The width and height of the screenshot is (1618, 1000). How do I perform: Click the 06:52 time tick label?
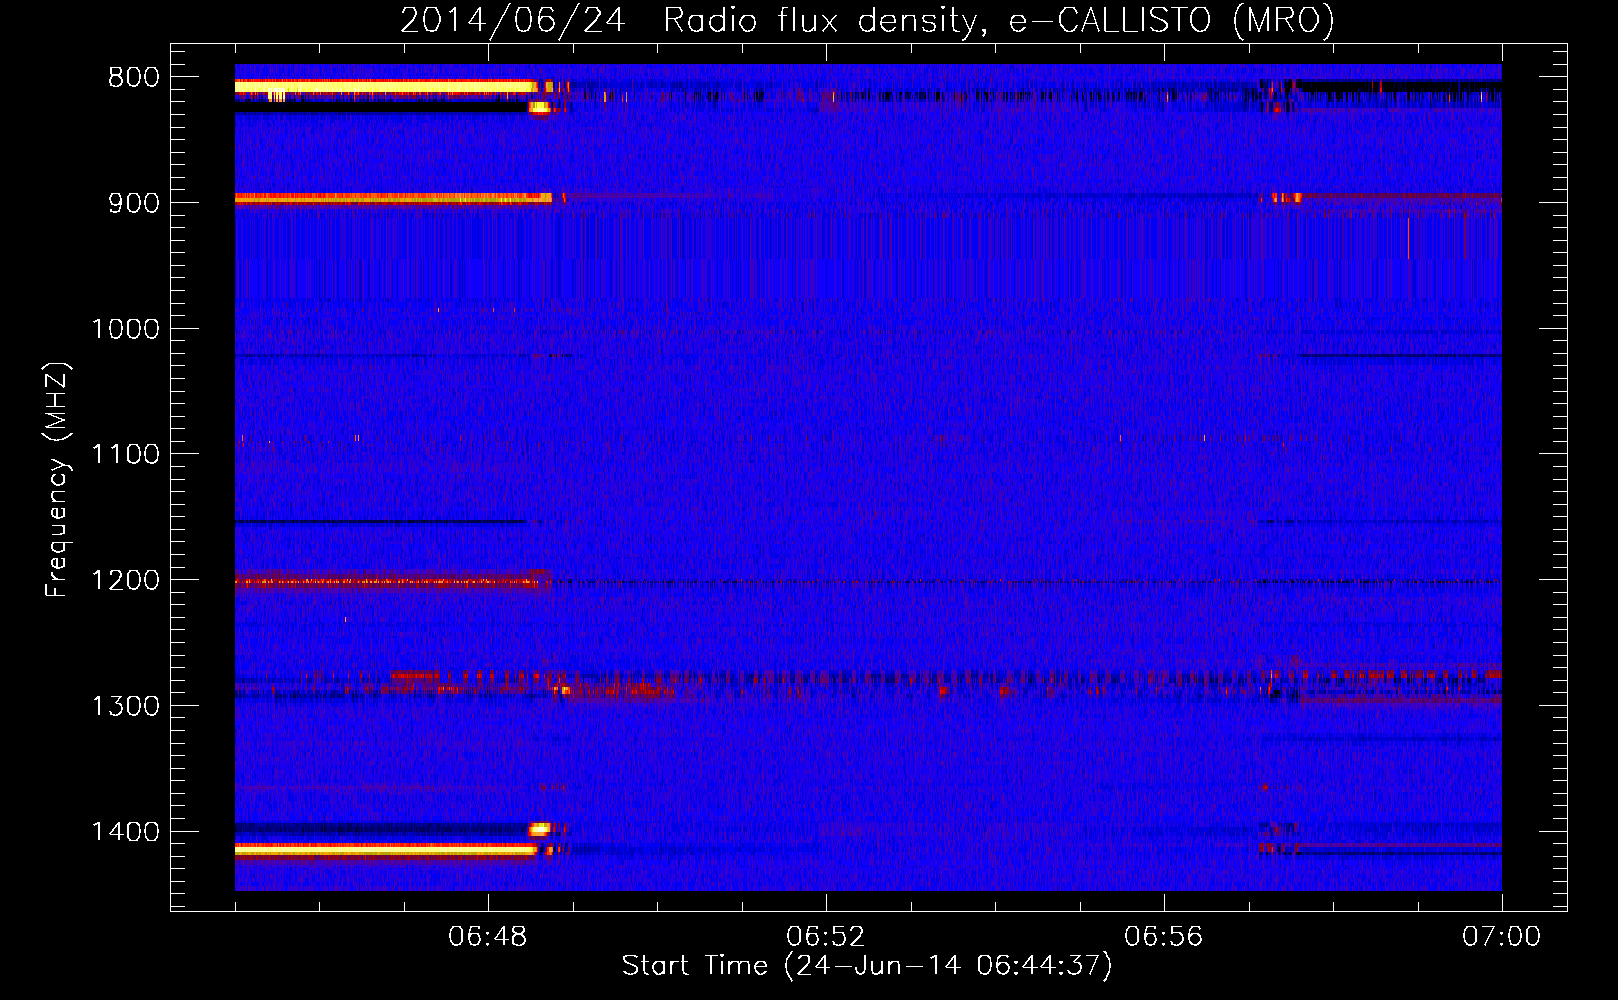(x=826, y=937)
